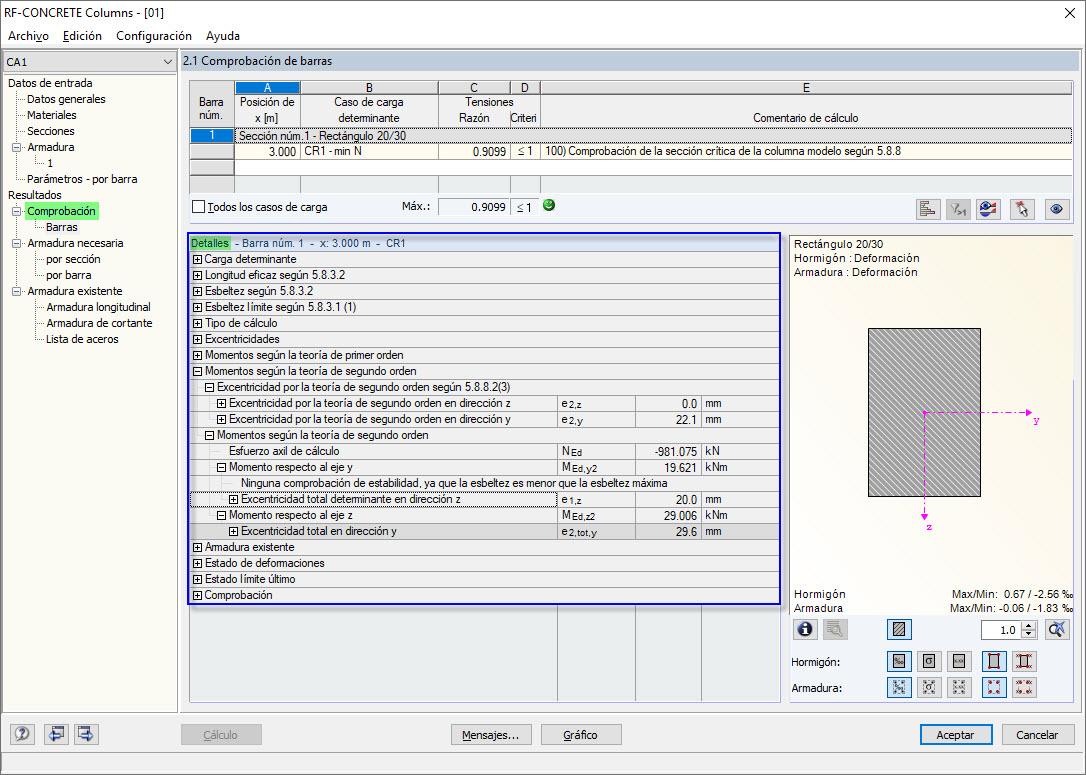Click the blue eye view mode icon
This screenshot has height=775, width=1086.
pyautogui.click(x=1056, y=208)
